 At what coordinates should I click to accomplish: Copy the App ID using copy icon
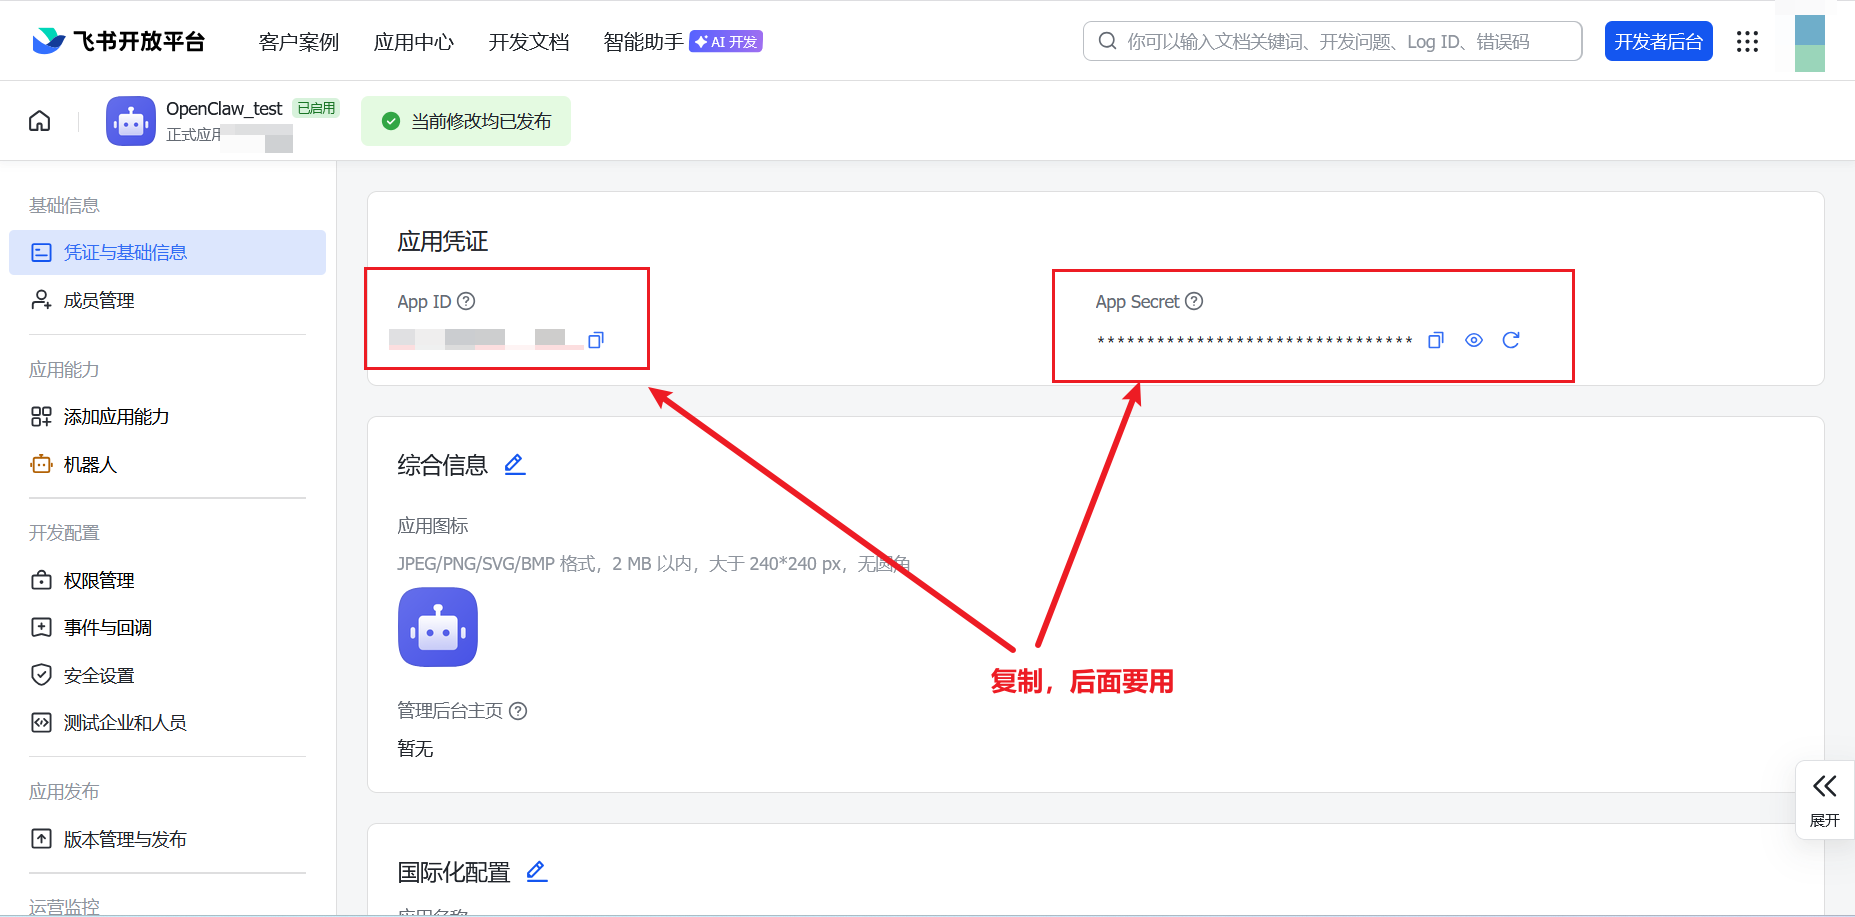[595, 340]
